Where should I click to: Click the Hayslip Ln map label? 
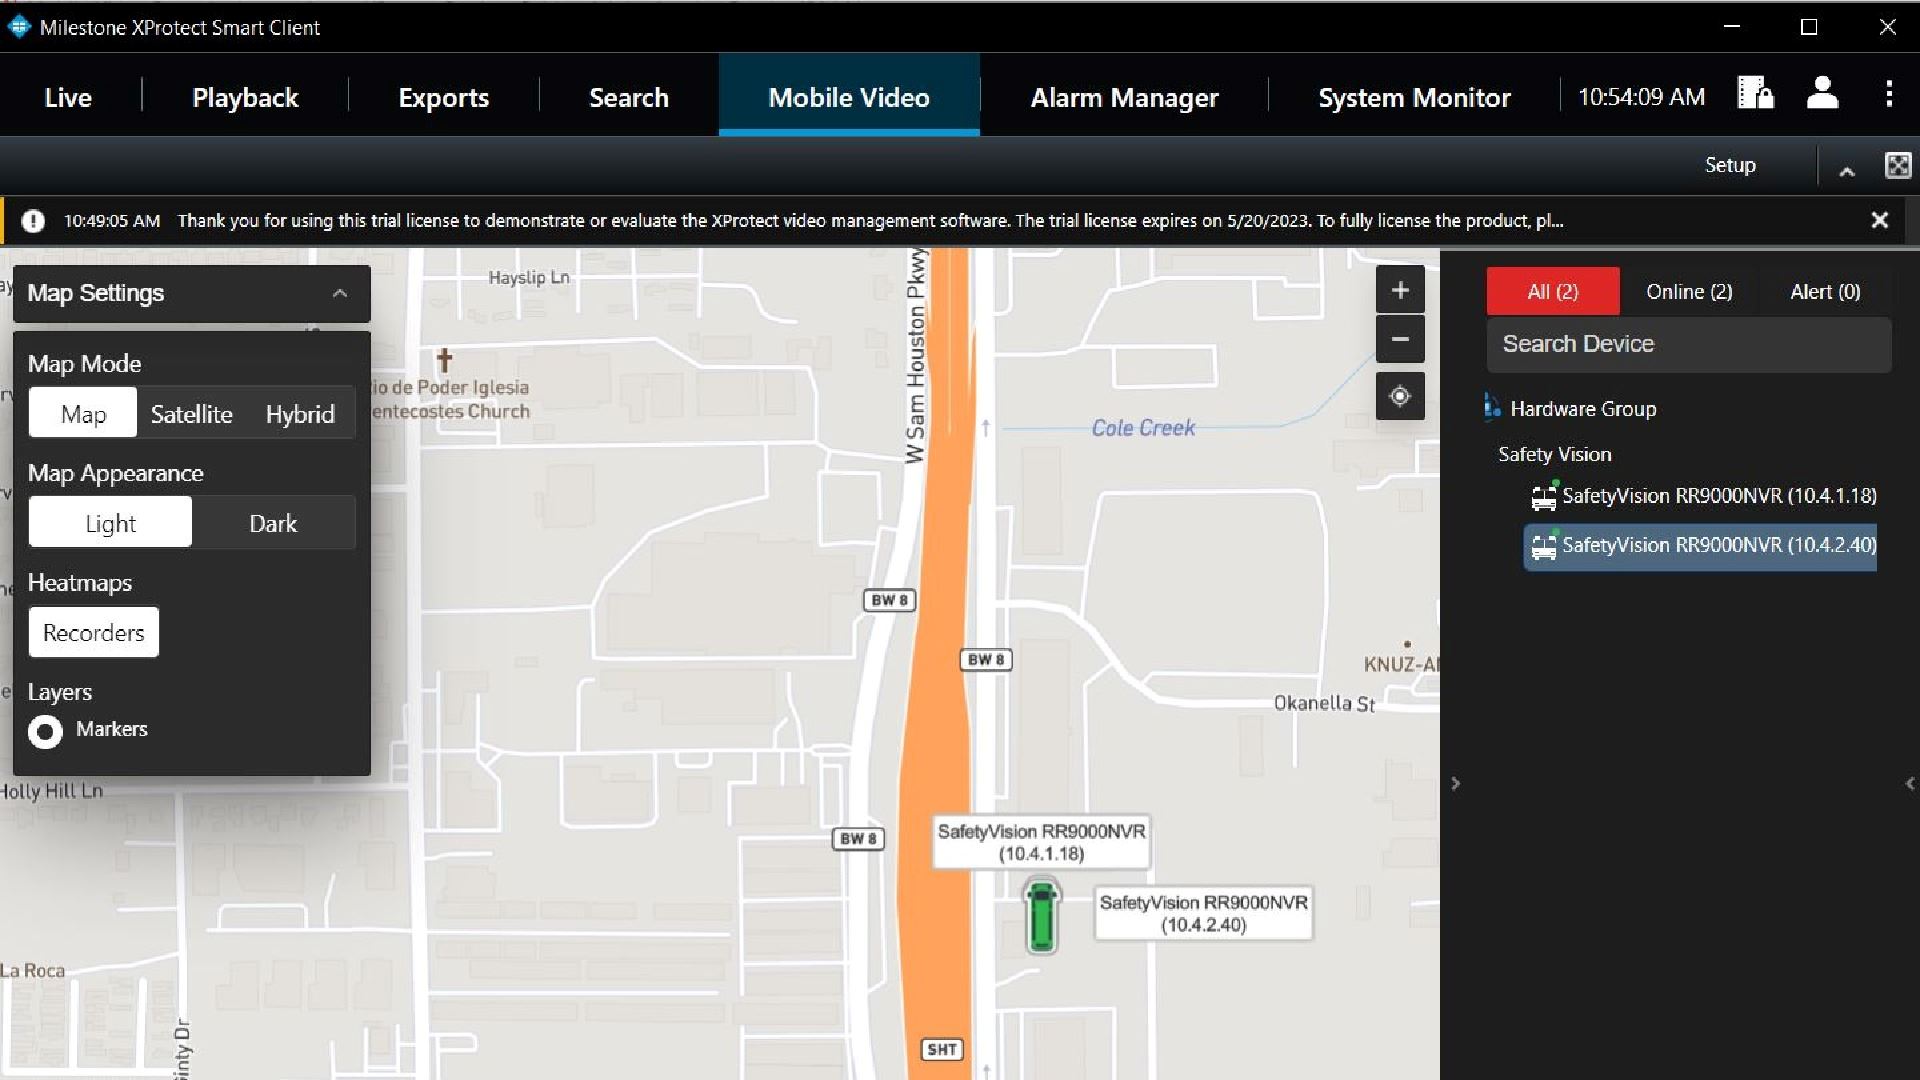click(x=529, y=277)
